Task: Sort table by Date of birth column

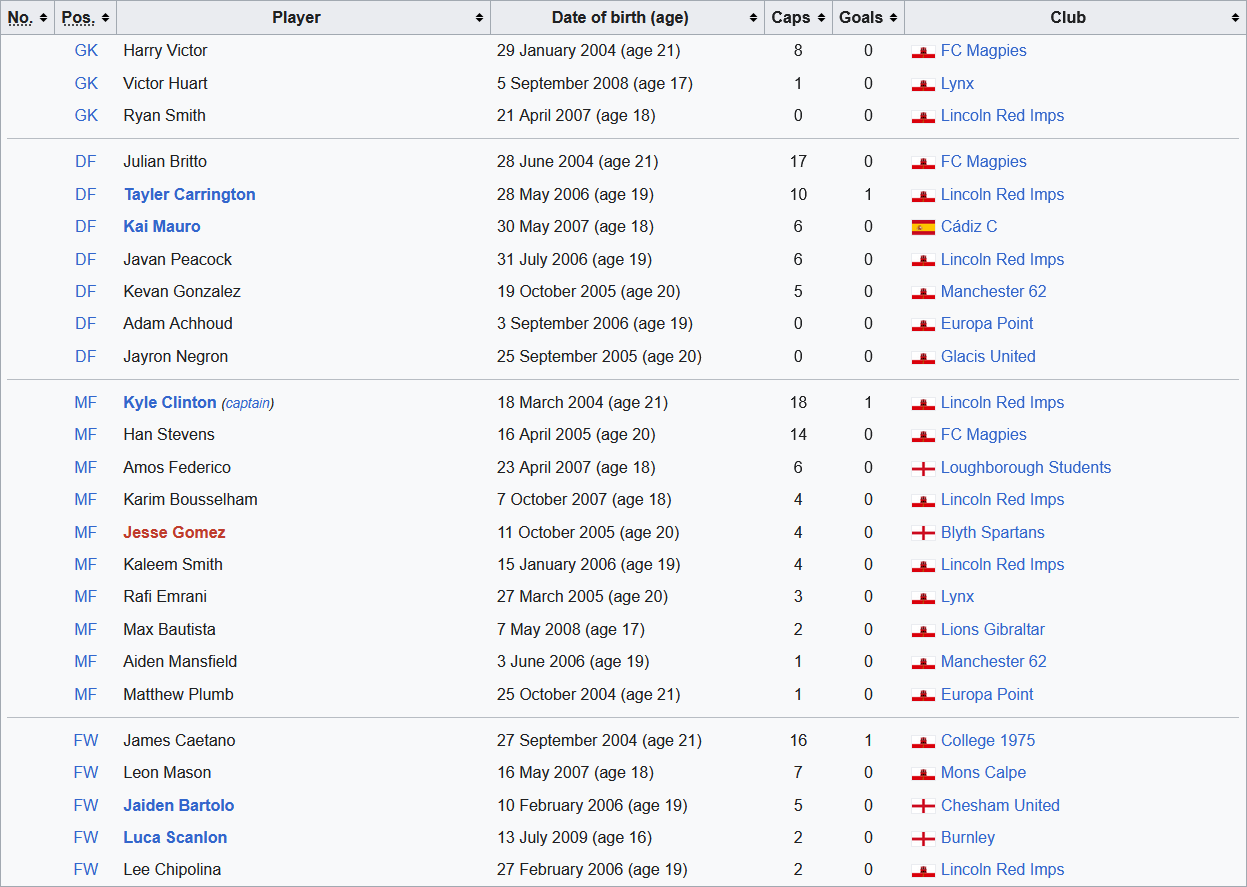Action: [x=627, y=18]
